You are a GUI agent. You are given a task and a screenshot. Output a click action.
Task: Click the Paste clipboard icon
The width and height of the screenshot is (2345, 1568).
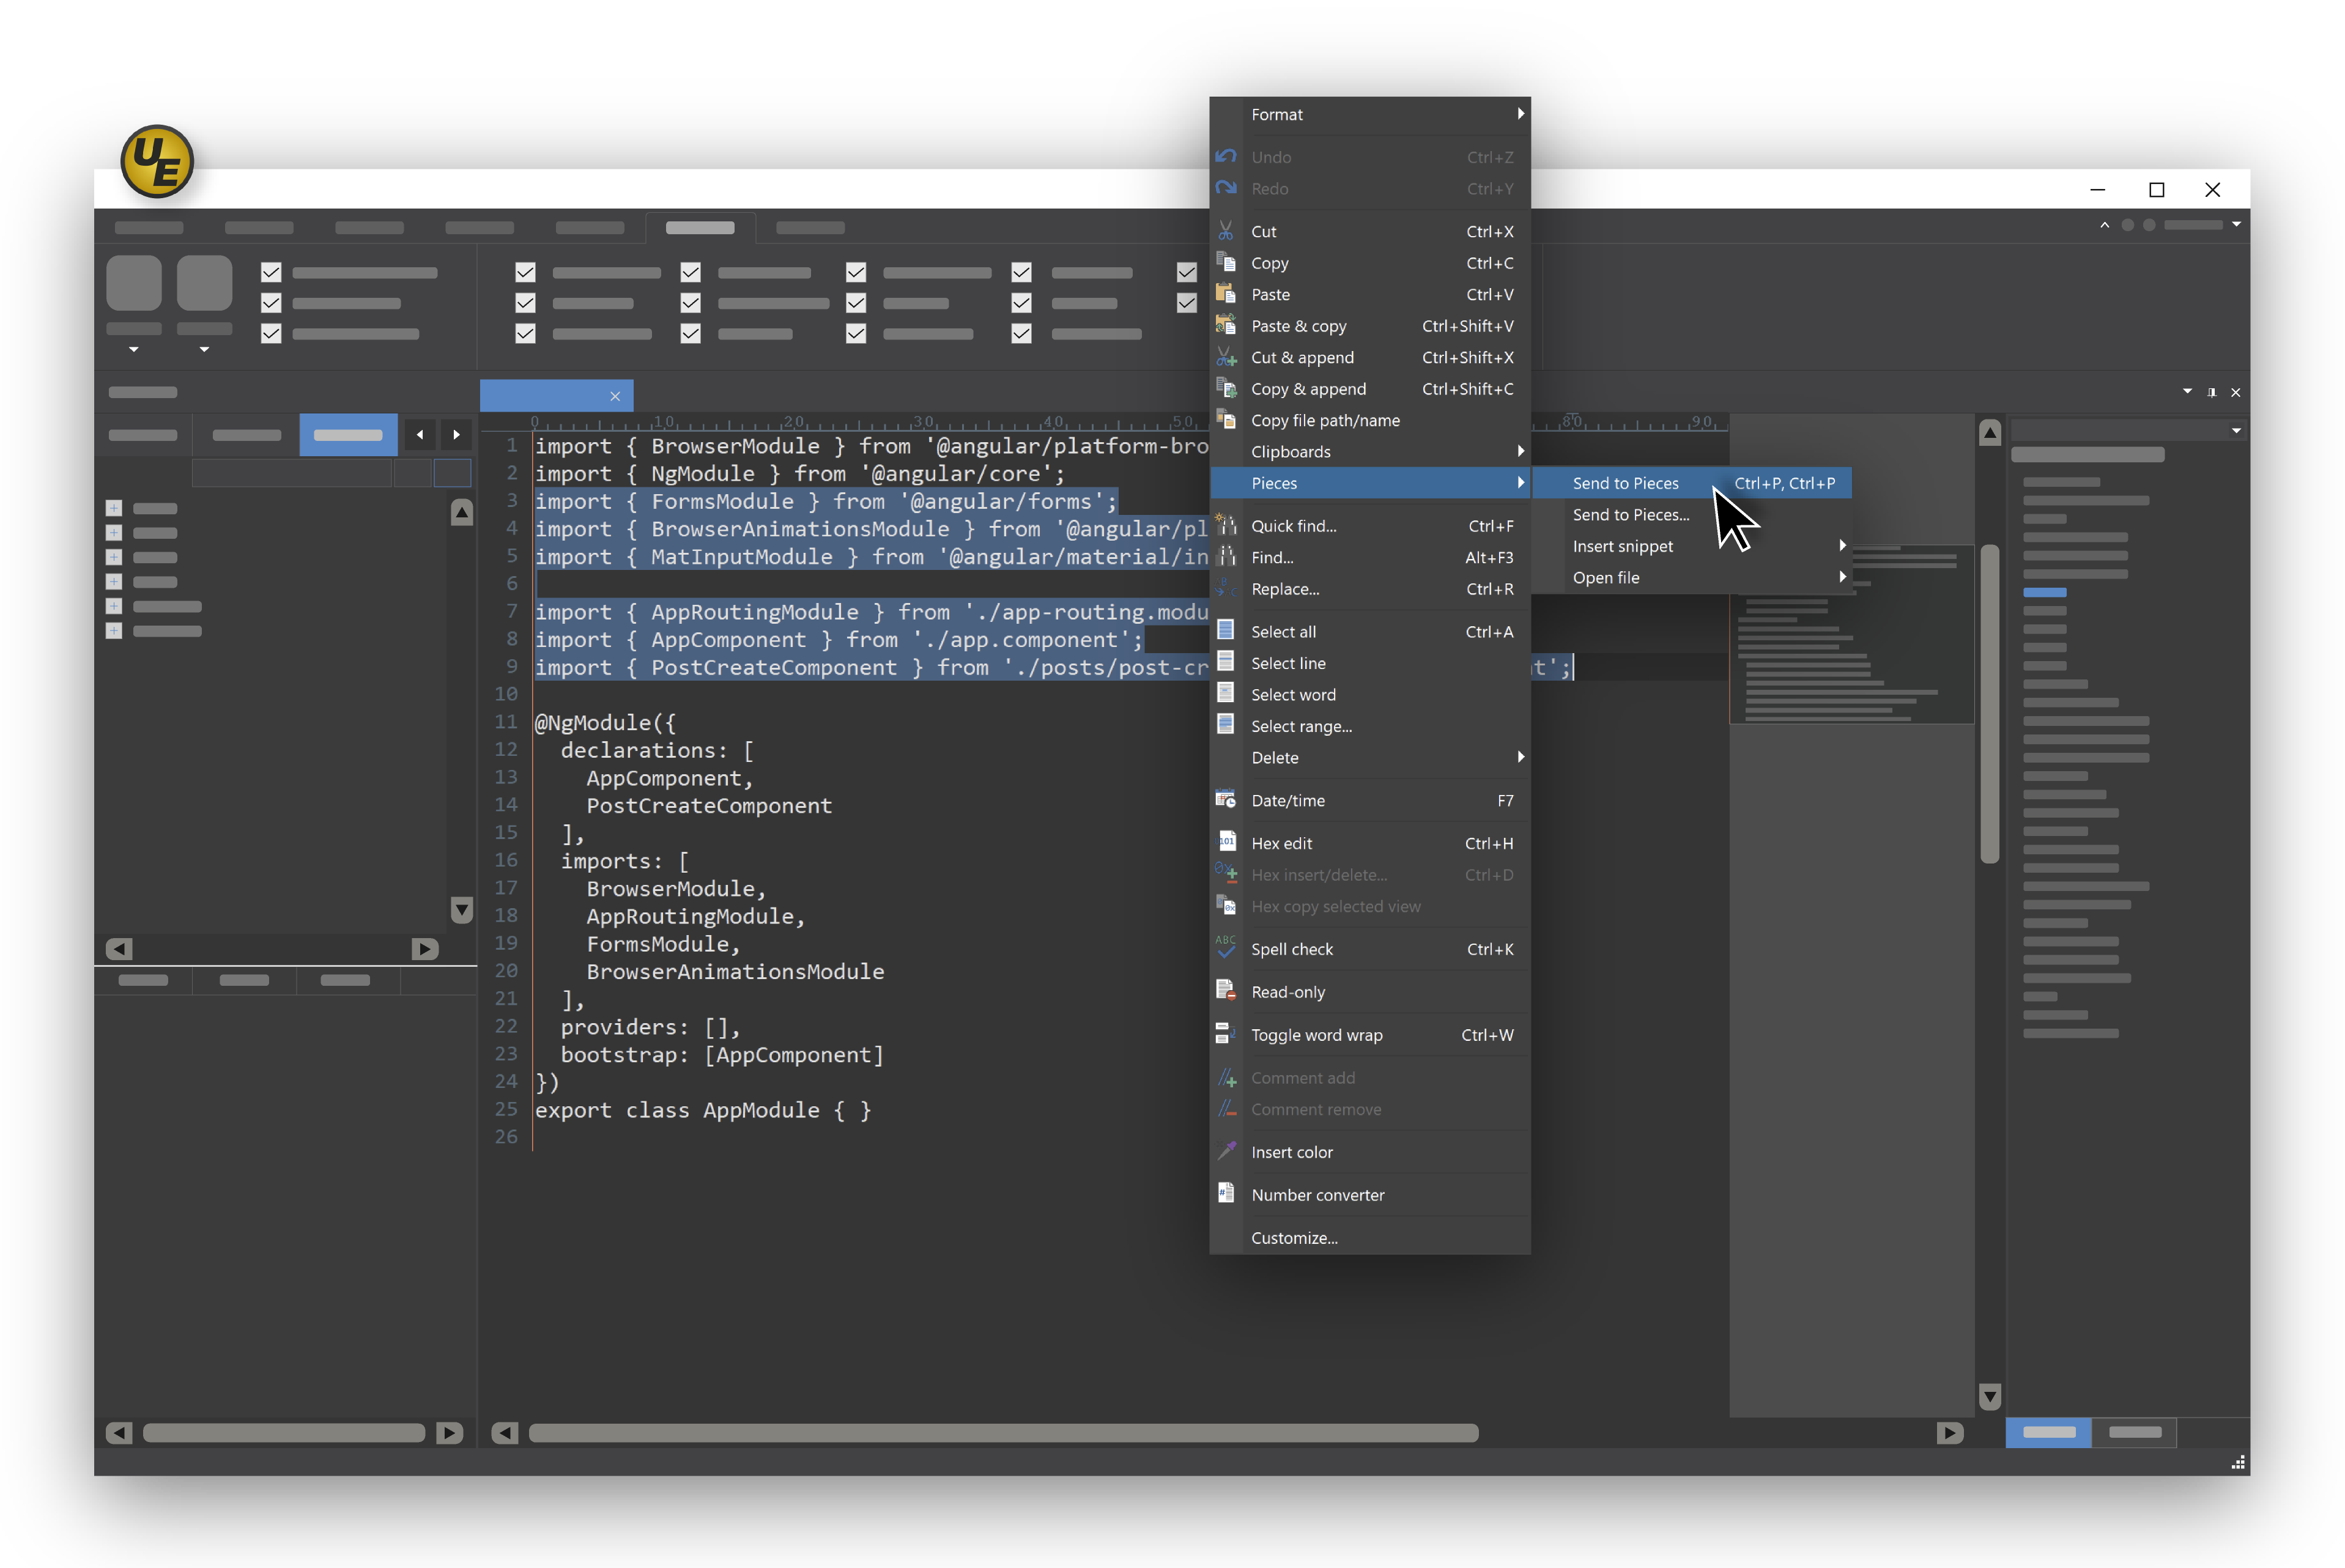pos(1226,294)
